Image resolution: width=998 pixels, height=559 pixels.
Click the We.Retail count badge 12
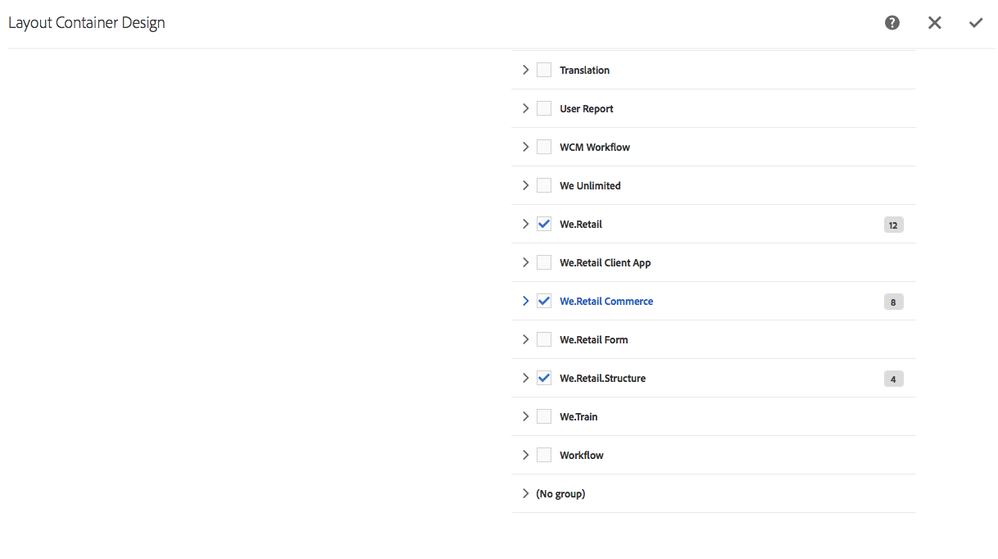coord(893,225)
